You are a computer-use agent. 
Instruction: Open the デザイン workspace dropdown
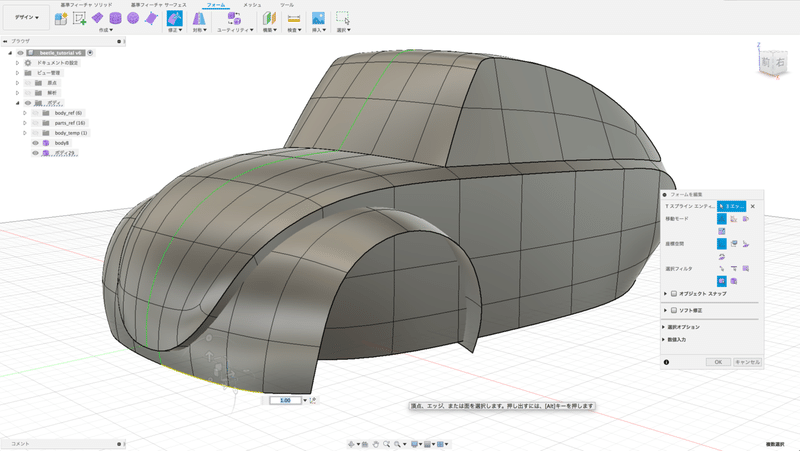27,18
